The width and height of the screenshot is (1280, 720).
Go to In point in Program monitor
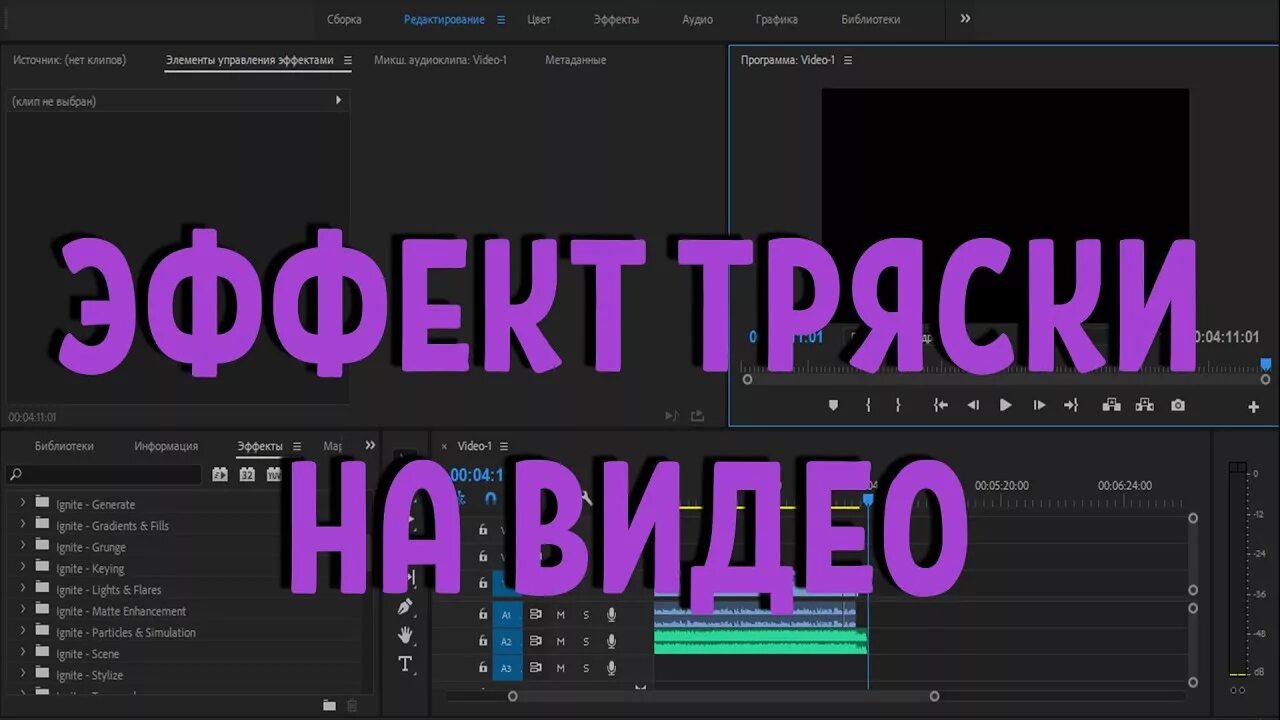940,405
